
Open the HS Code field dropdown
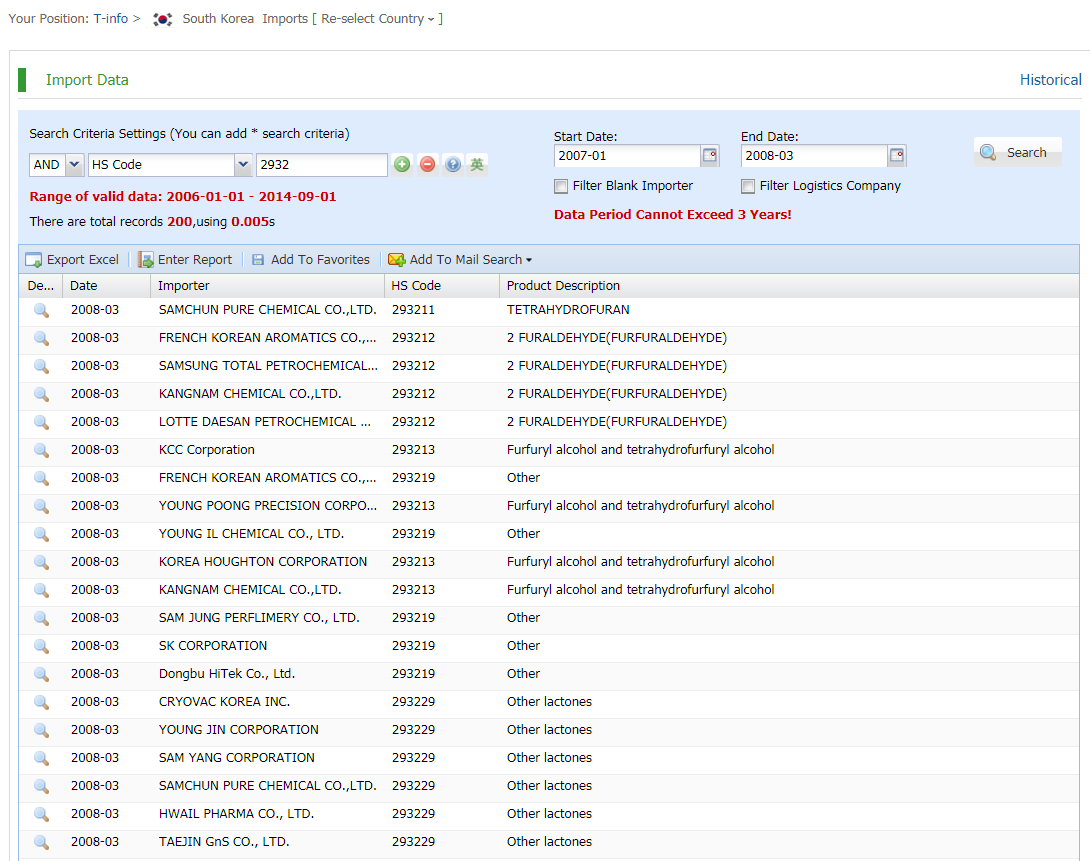coord(243,165)
